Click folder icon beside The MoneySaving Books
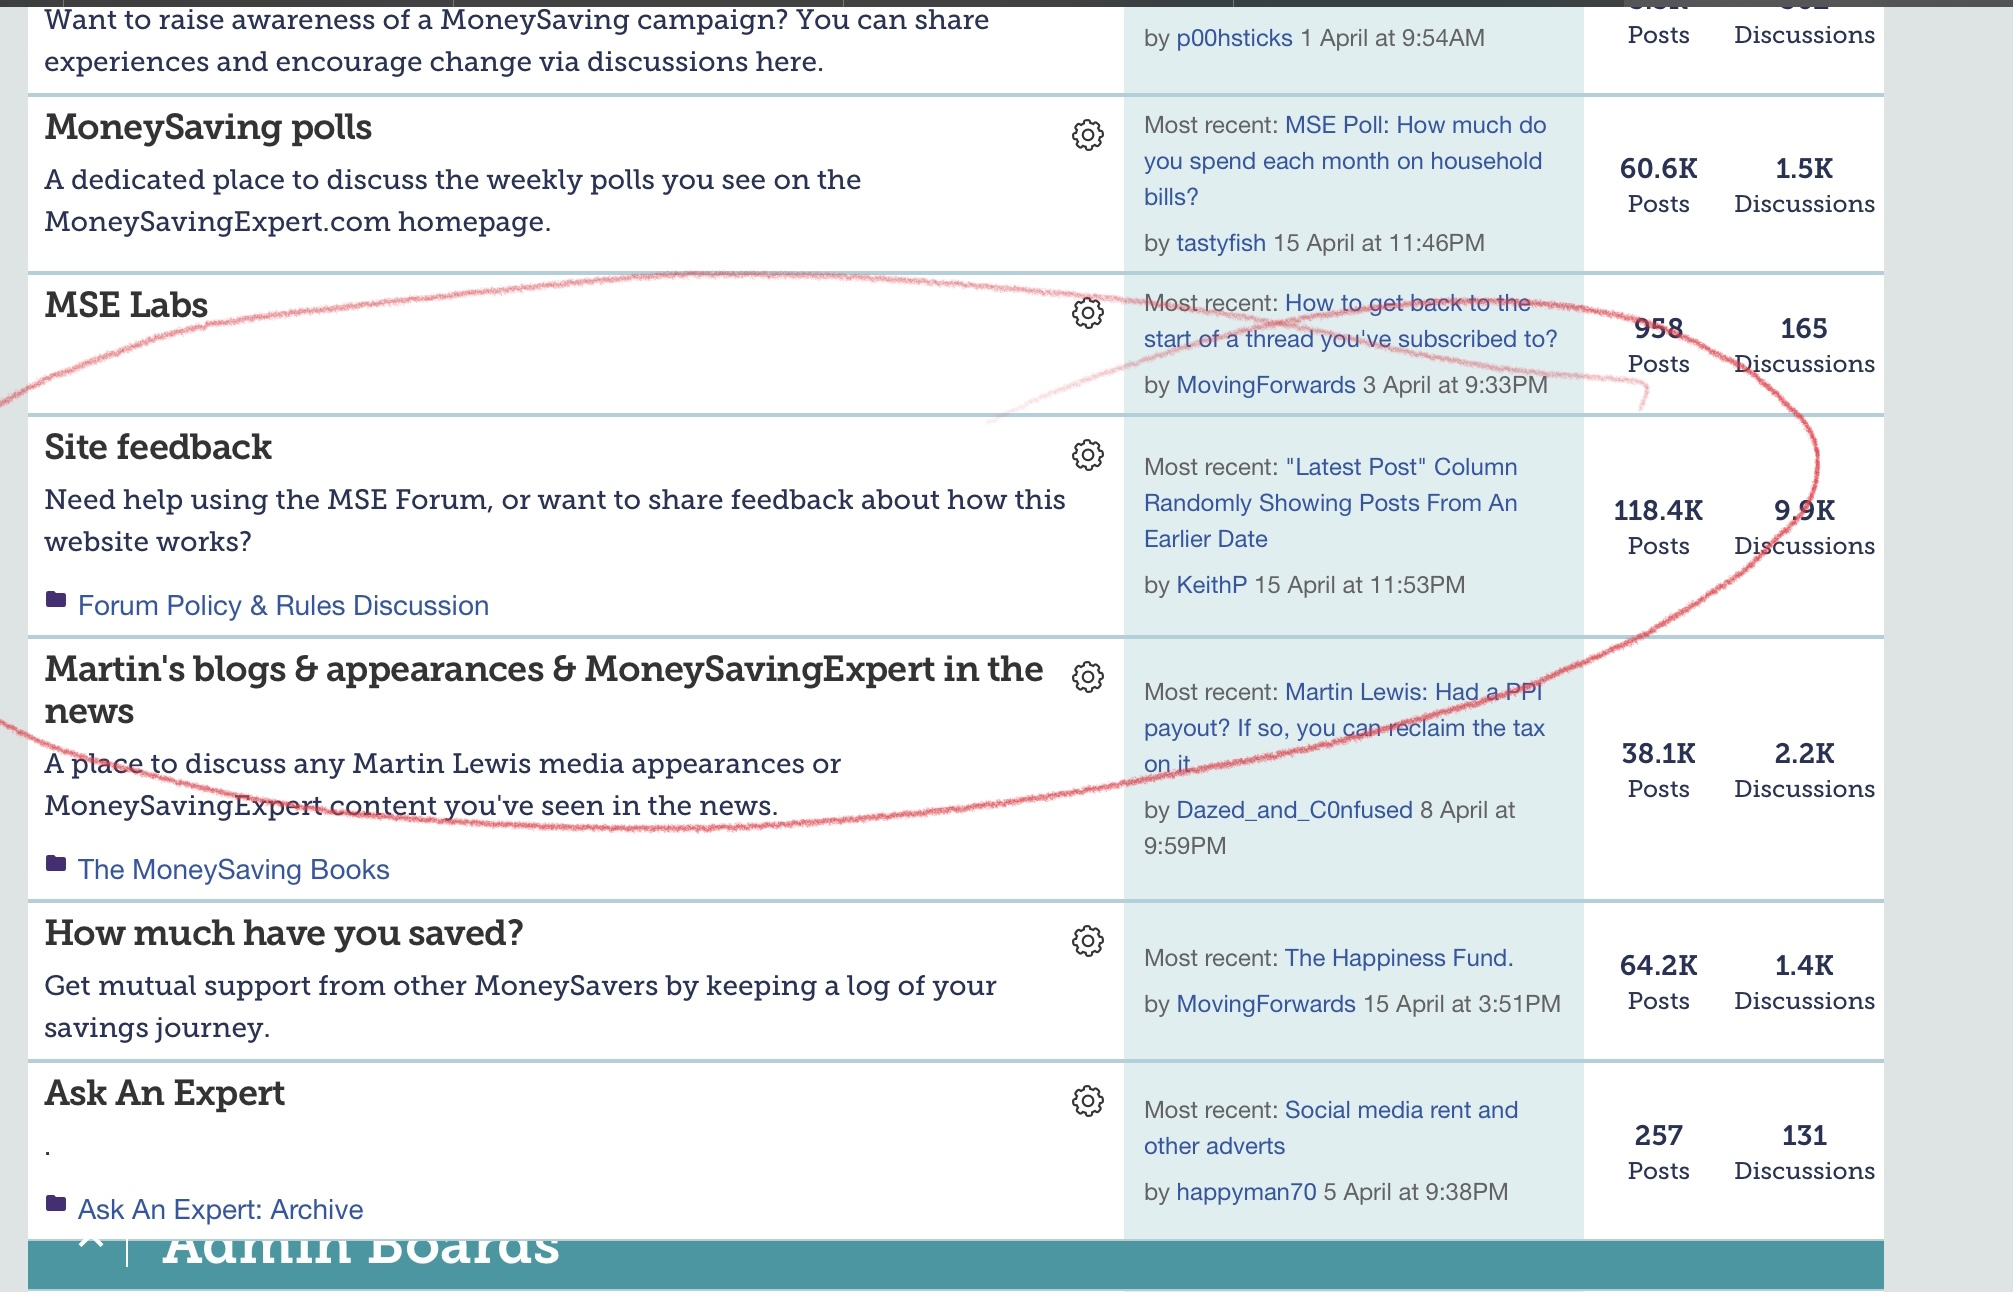The width and height of the screenshot is (2013, 1292). 56,864
